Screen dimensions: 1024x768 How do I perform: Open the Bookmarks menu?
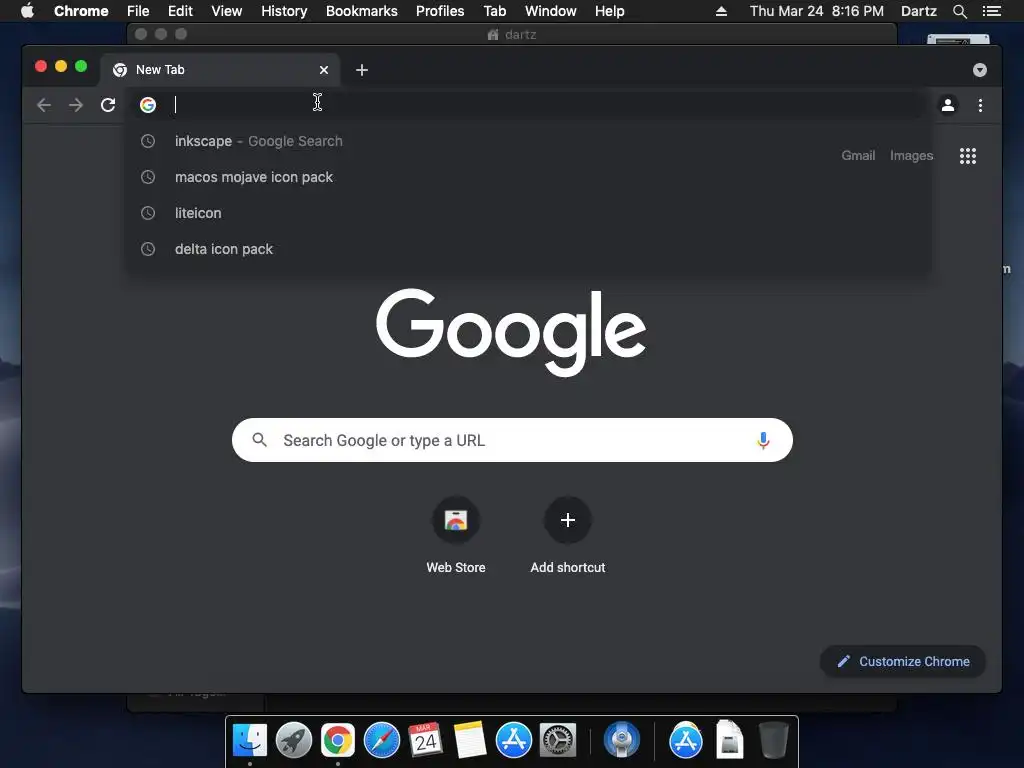(362, 11)
